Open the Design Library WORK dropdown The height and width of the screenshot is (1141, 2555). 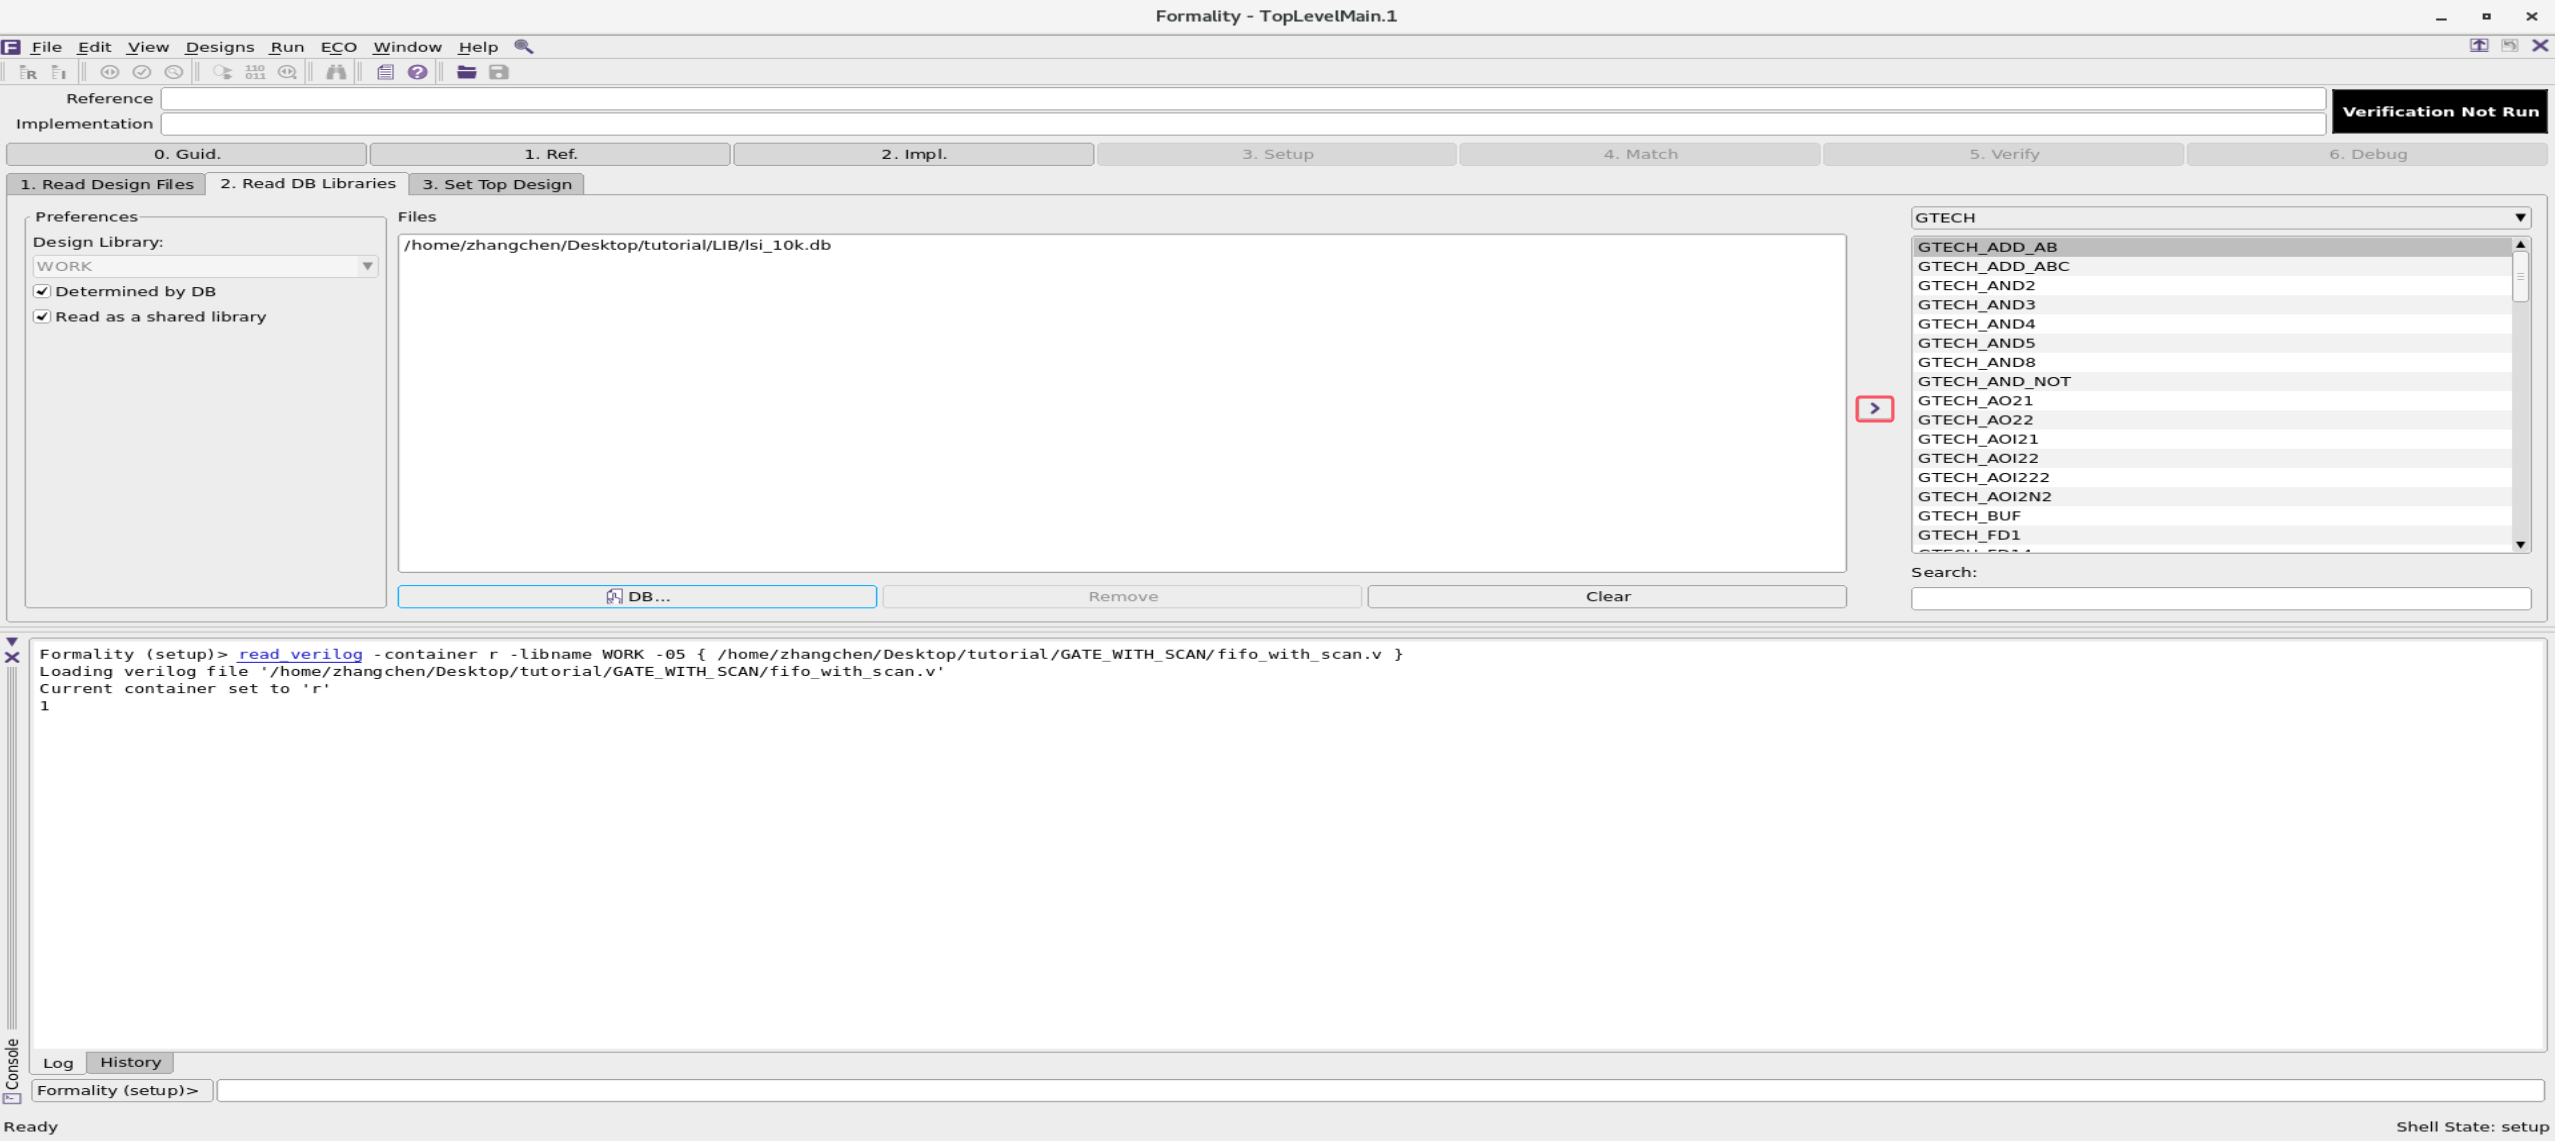tap(367, 266)
